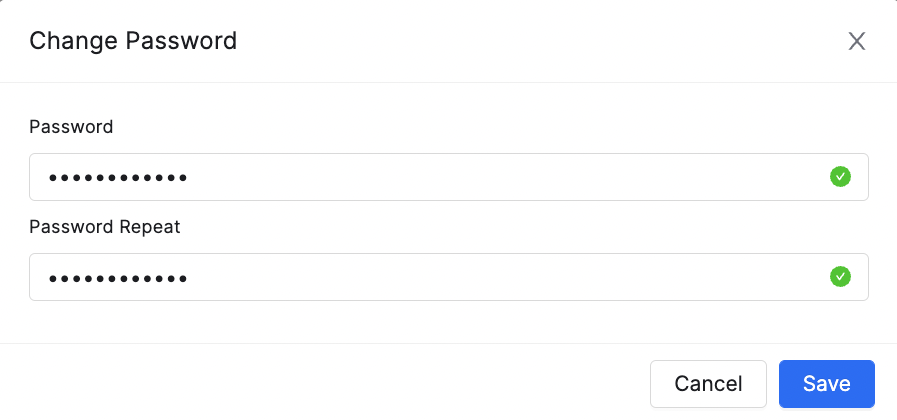897x420 pixels.
Task: Click the Password Repeat label text
Action: tap(105, 227)
